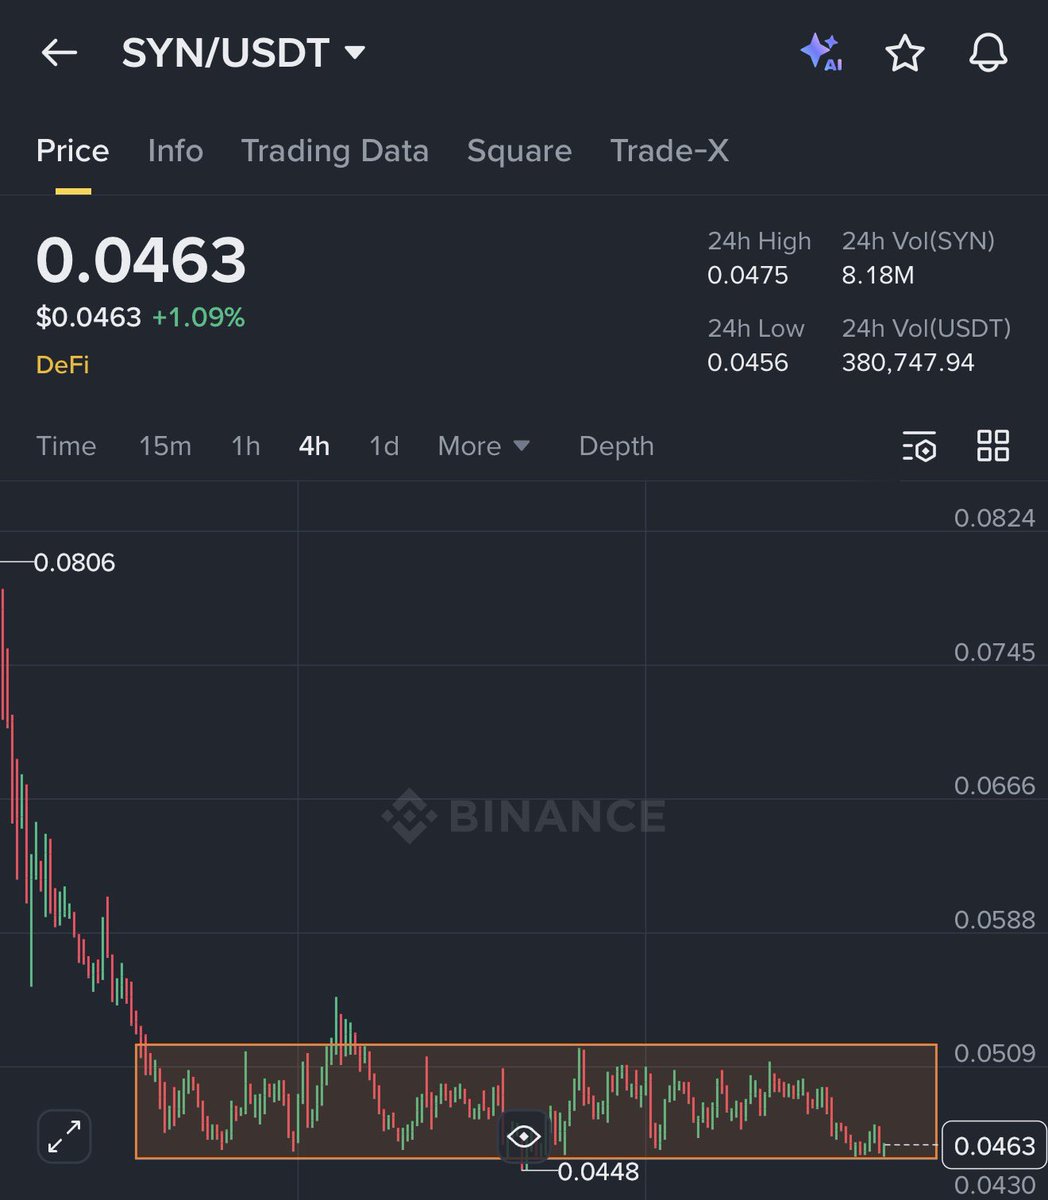Viewport: 1048px width, 1200px height.
Task: Toggle chart visibility with the eye icon
Action: 524,1136
